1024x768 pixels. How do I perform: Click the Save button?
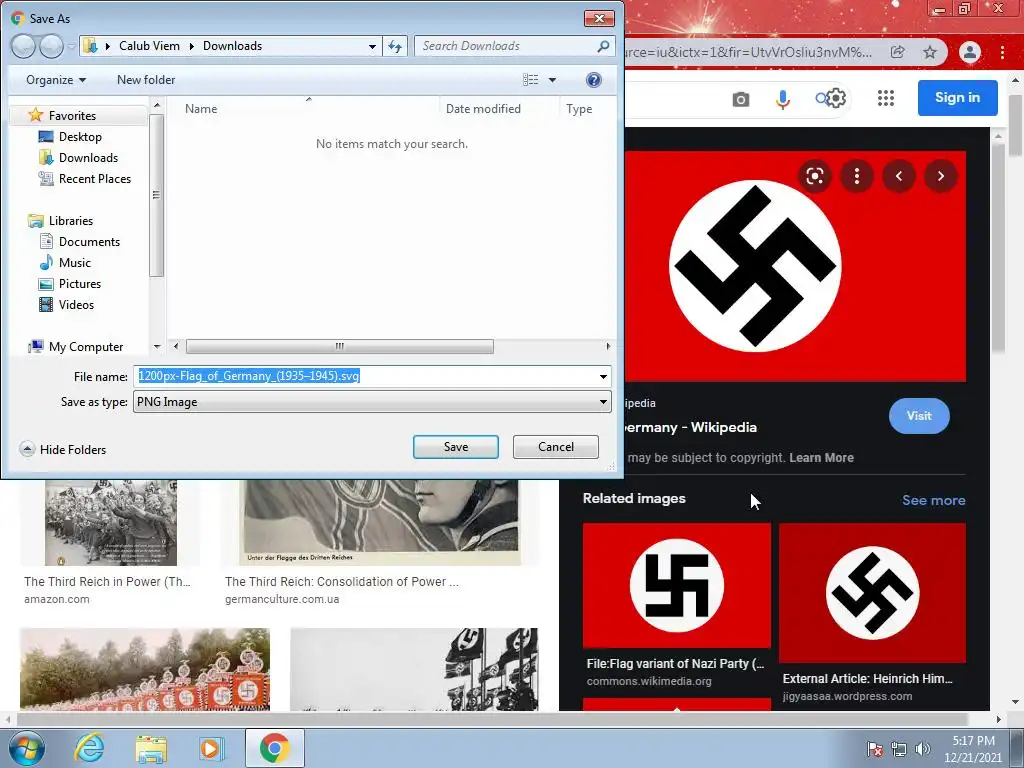[x=456, y=447]
